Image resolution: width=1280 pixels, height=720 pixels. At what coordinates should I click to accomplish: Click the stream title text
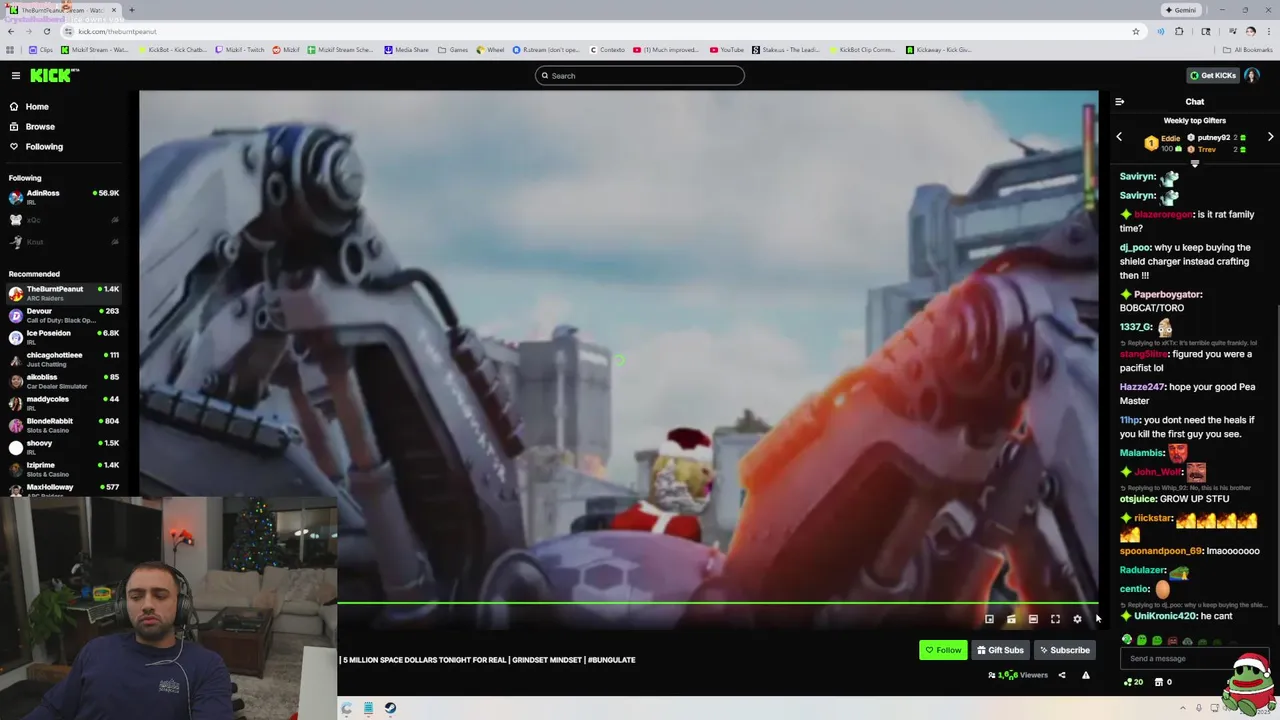[488, 660]
